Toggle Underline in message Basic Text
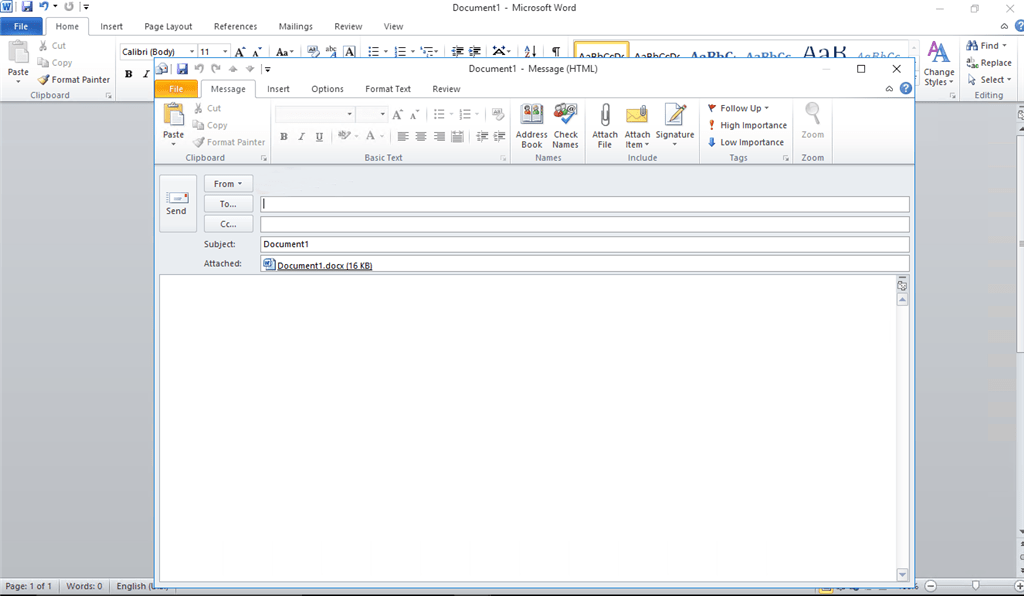The height and width of the screenshot is (596, 1024). (319, 136)
